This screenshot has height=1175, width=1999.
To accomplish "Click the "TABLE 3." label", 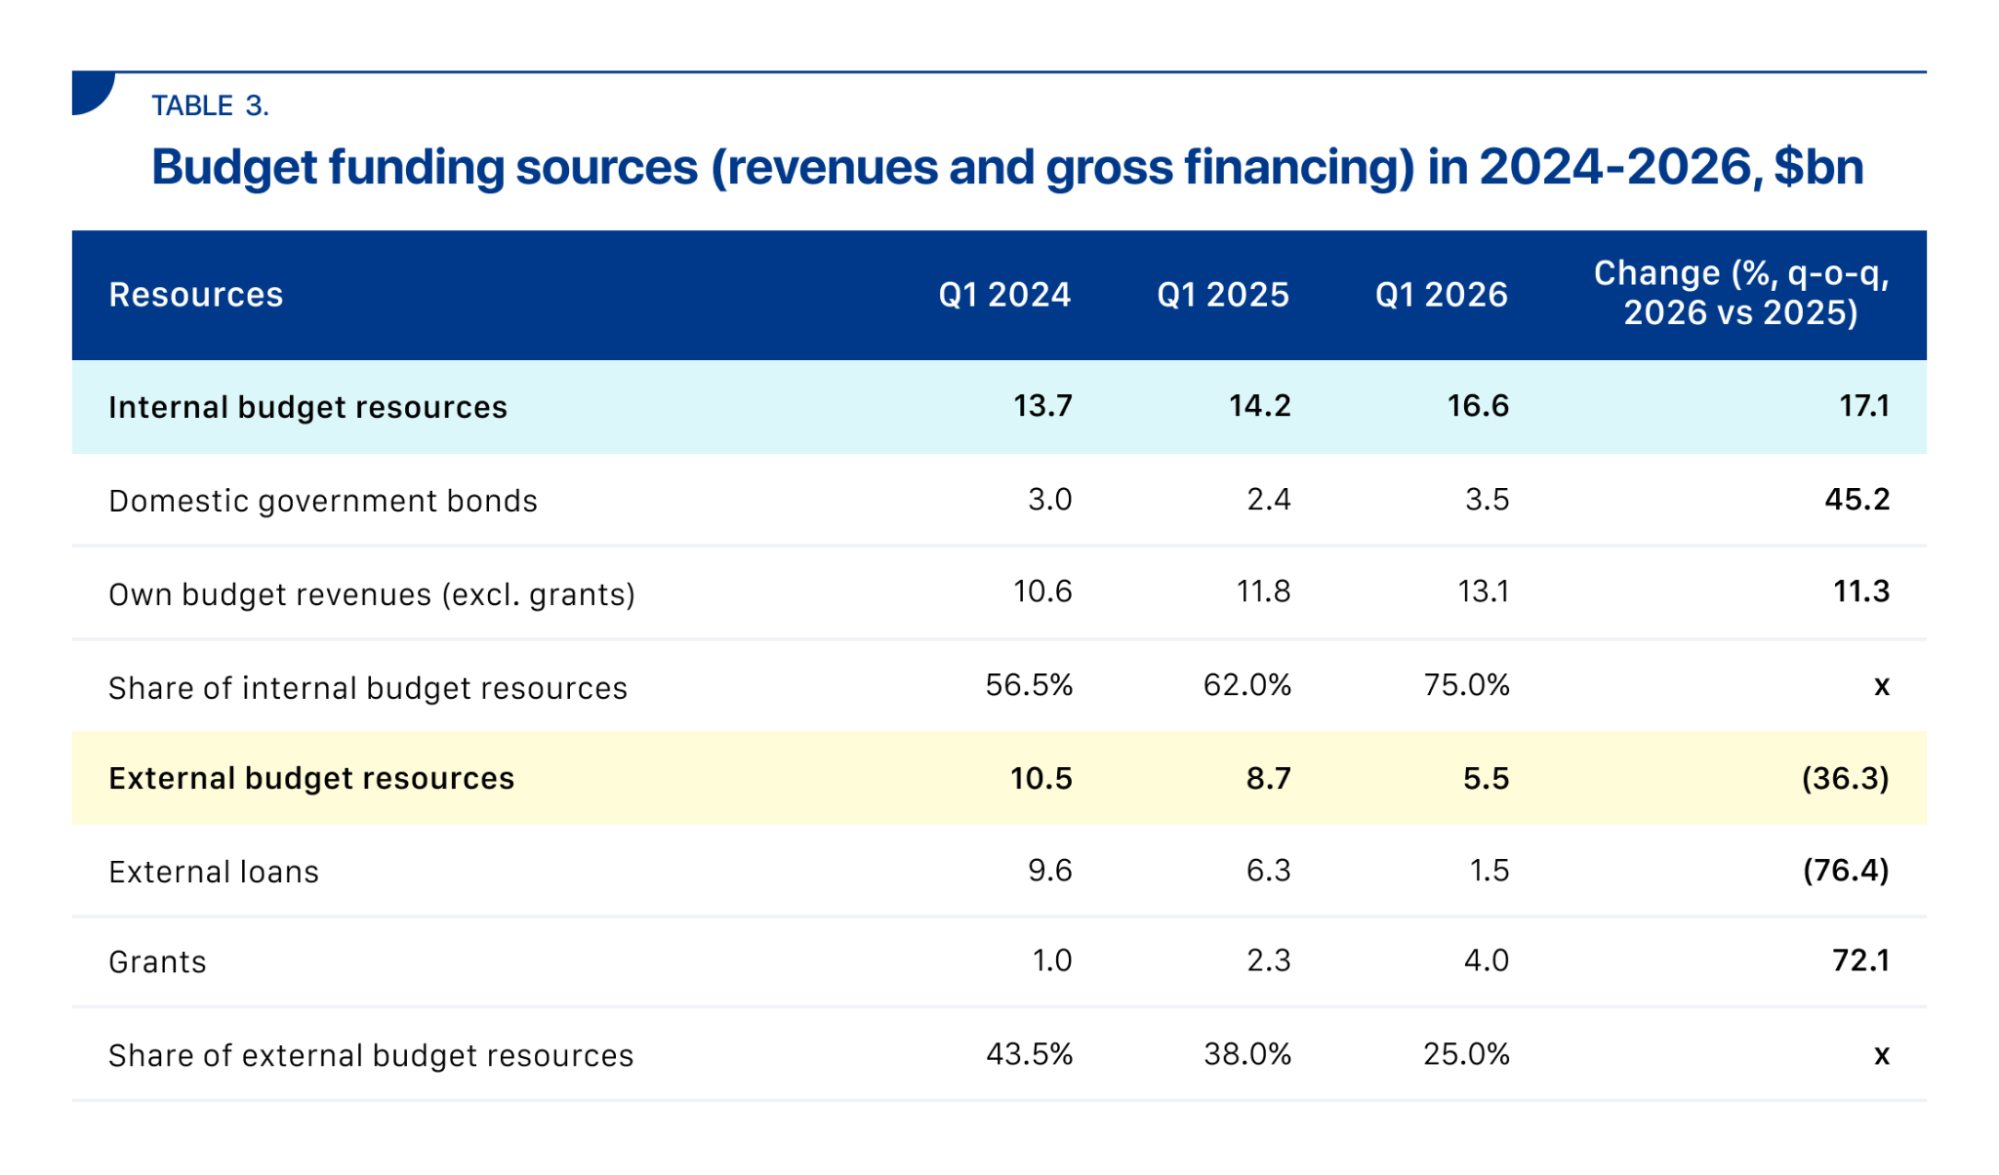I will (x=210, y=105).
